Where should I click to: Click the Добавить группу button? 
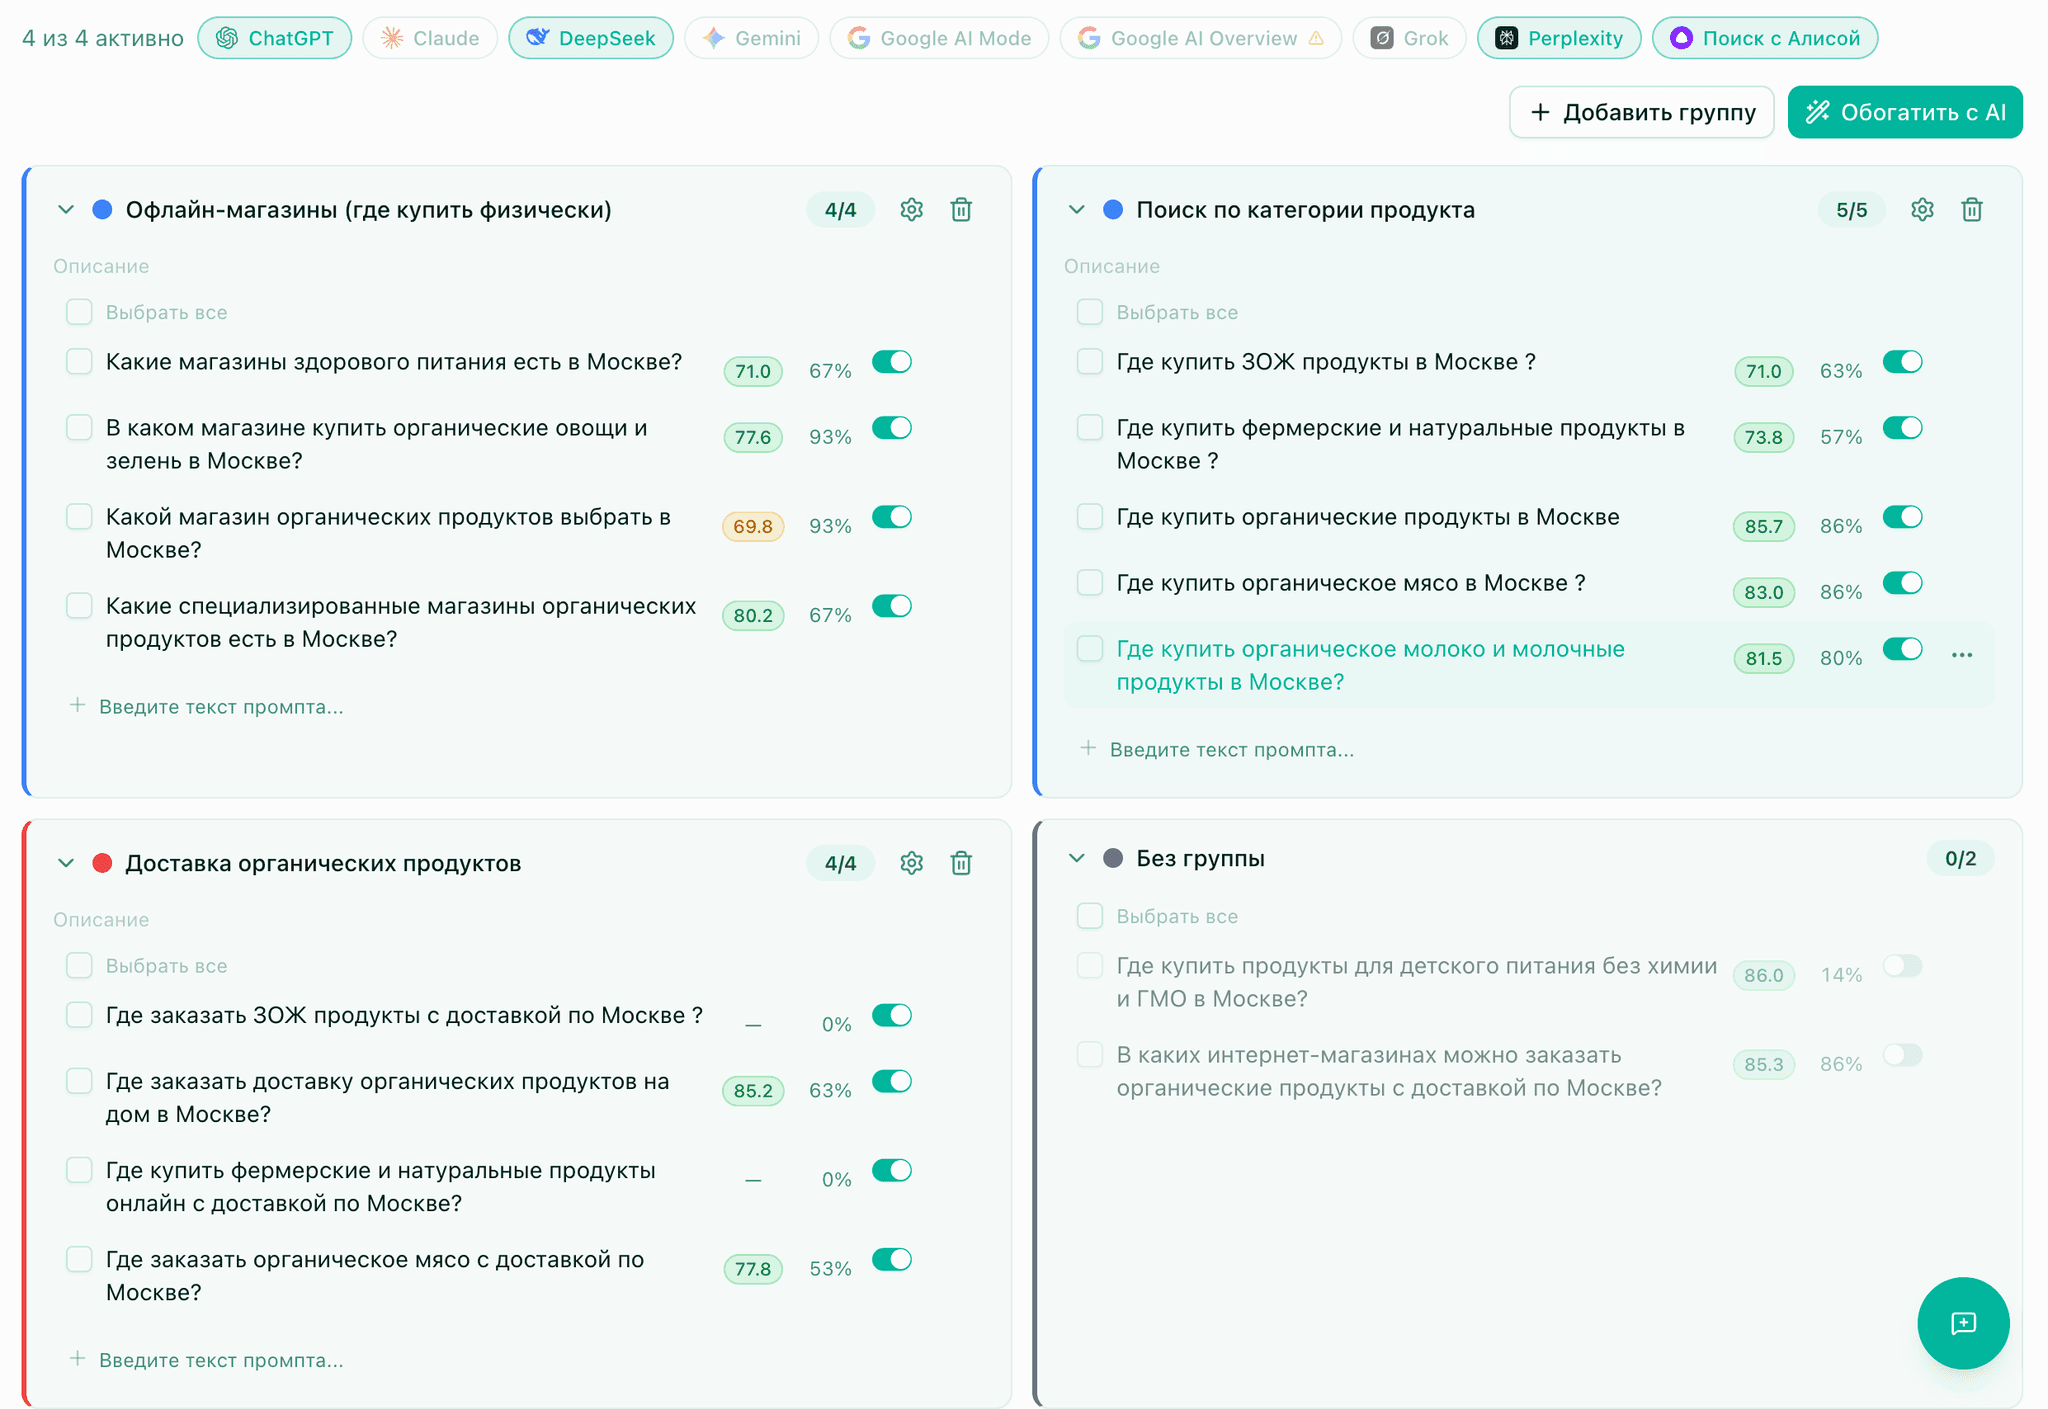[x=1641, y=112]
